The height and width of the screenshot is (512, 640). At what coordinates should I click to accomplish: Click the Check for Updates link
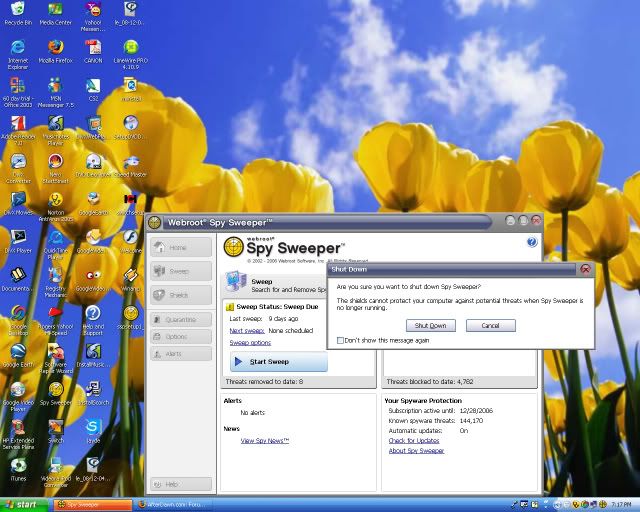click(414, 441)
